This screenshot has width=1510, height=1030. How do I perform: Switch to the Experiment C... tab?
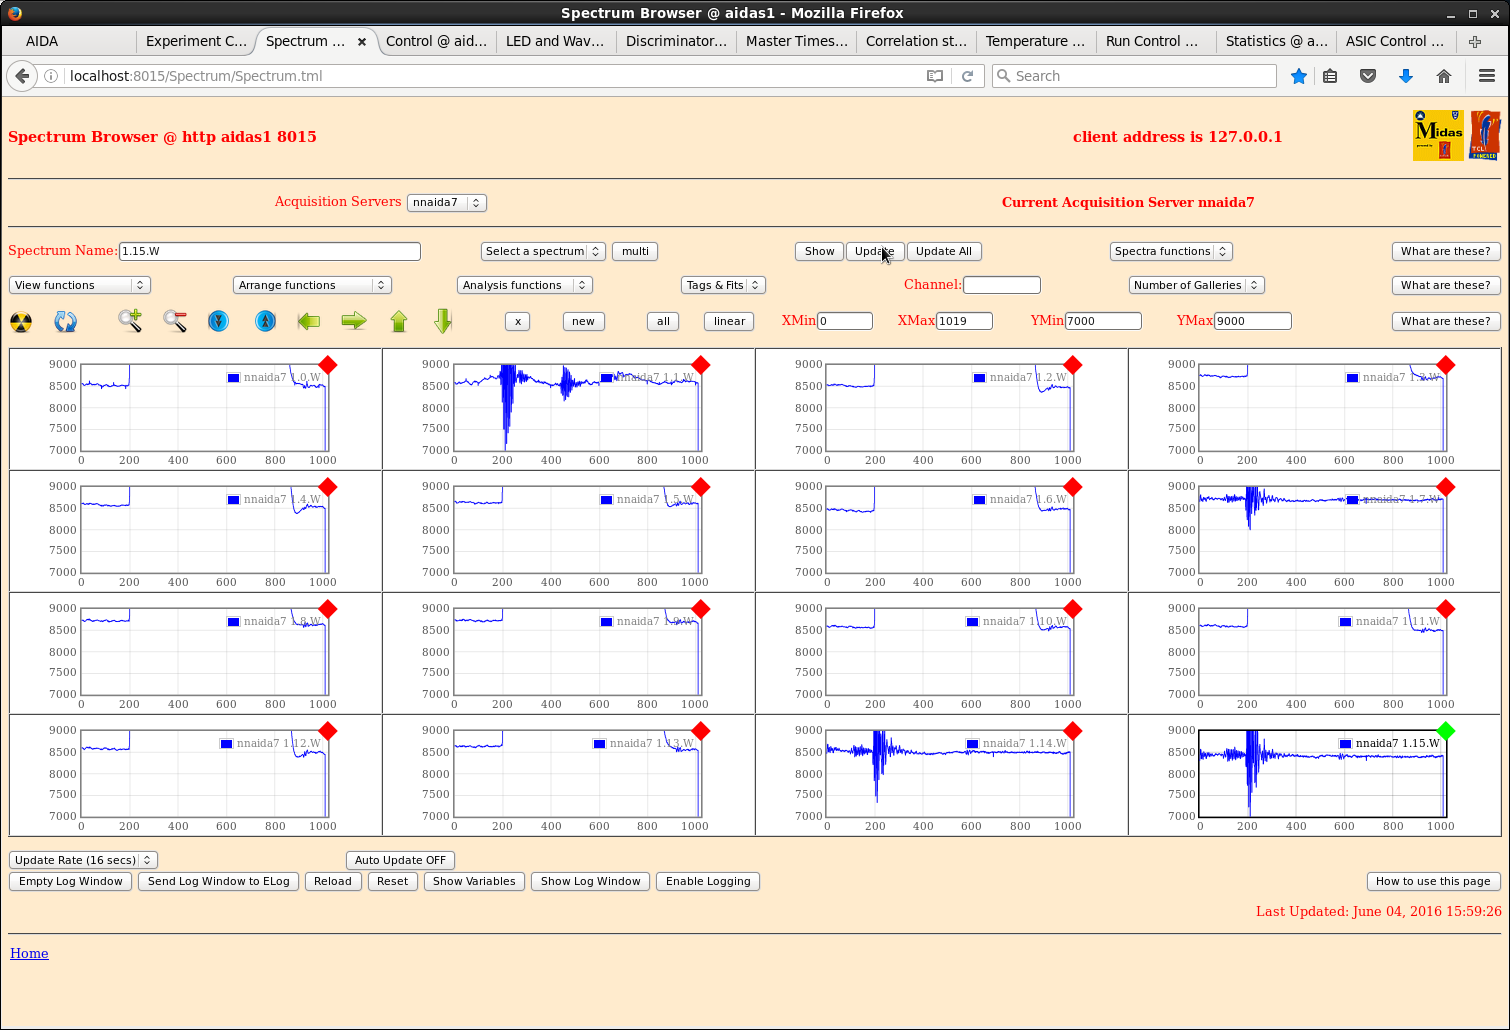pos(196,41)
